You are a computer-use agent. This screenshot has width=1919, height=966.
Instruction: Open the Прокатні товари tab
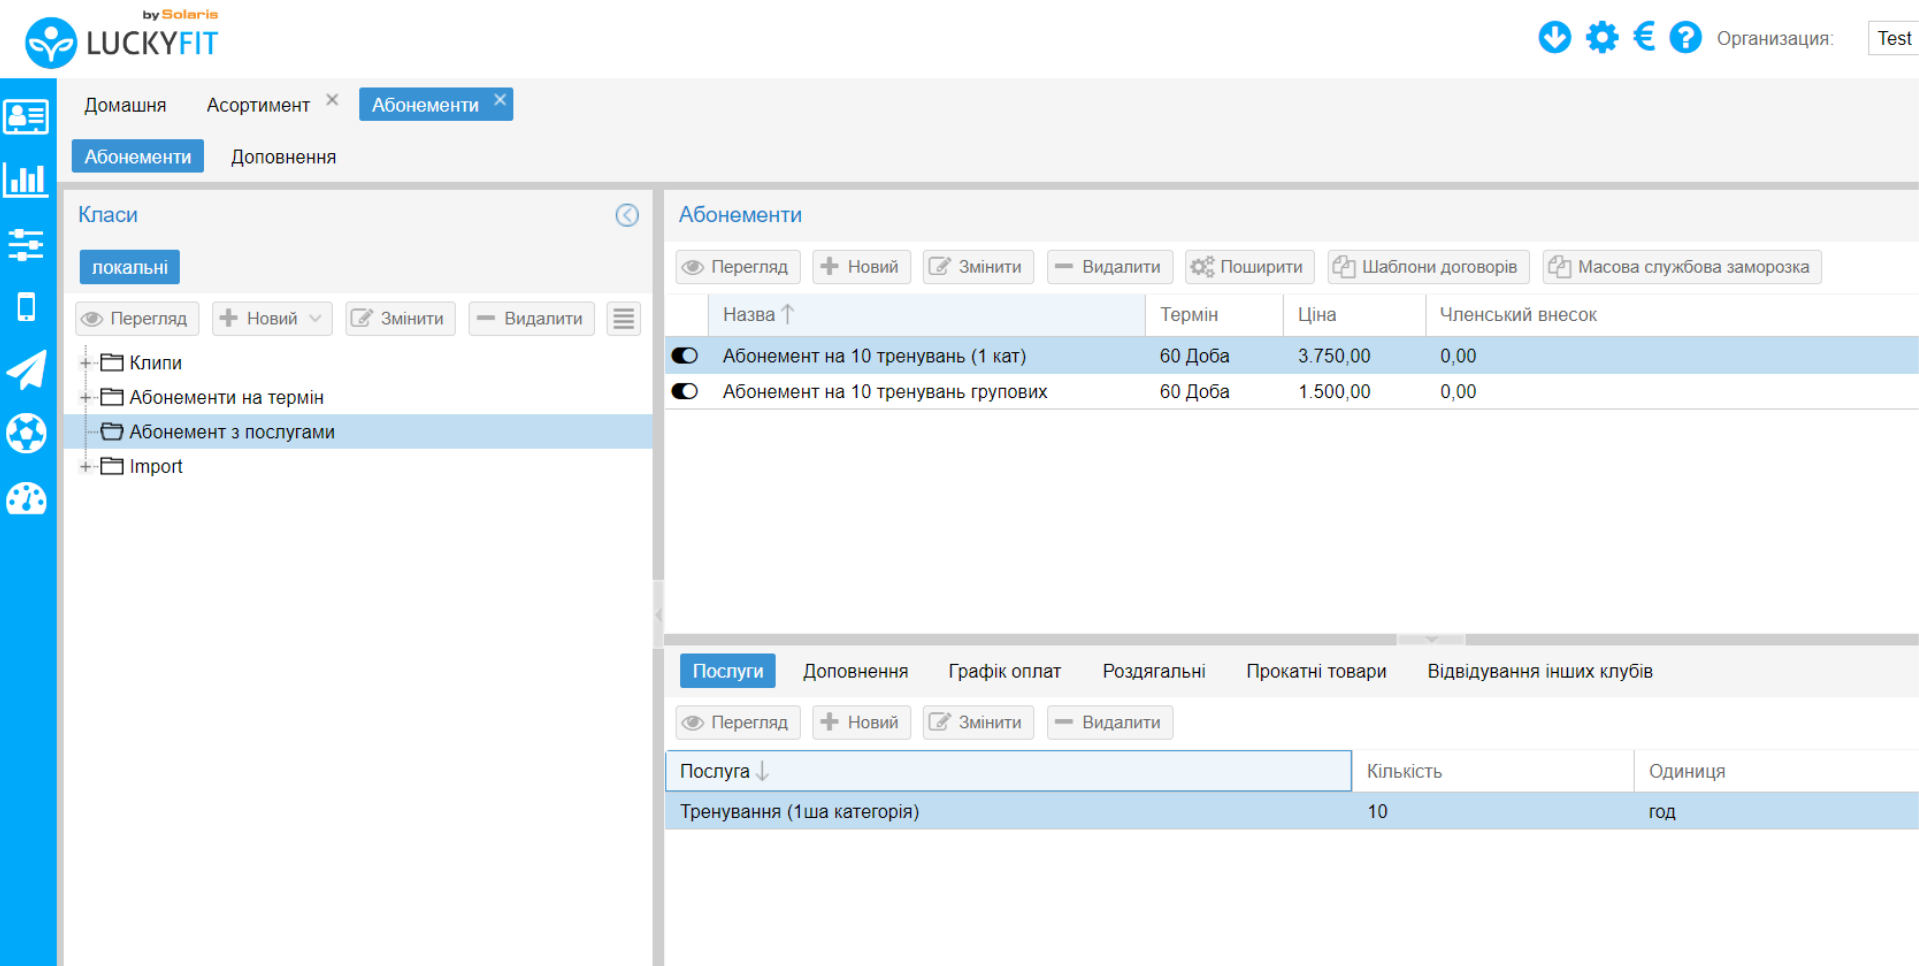[1316, 671]
